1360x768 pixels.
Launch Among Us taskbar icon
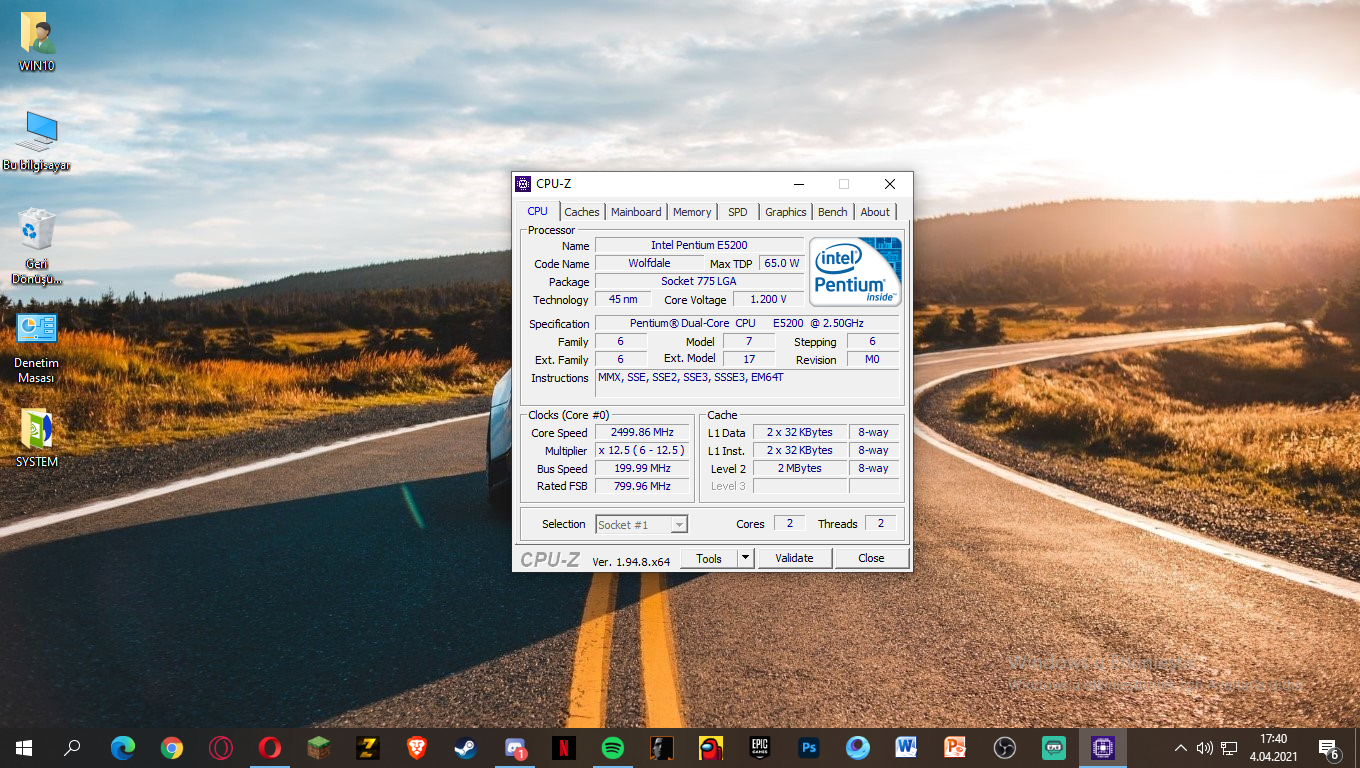pos(711,748)
